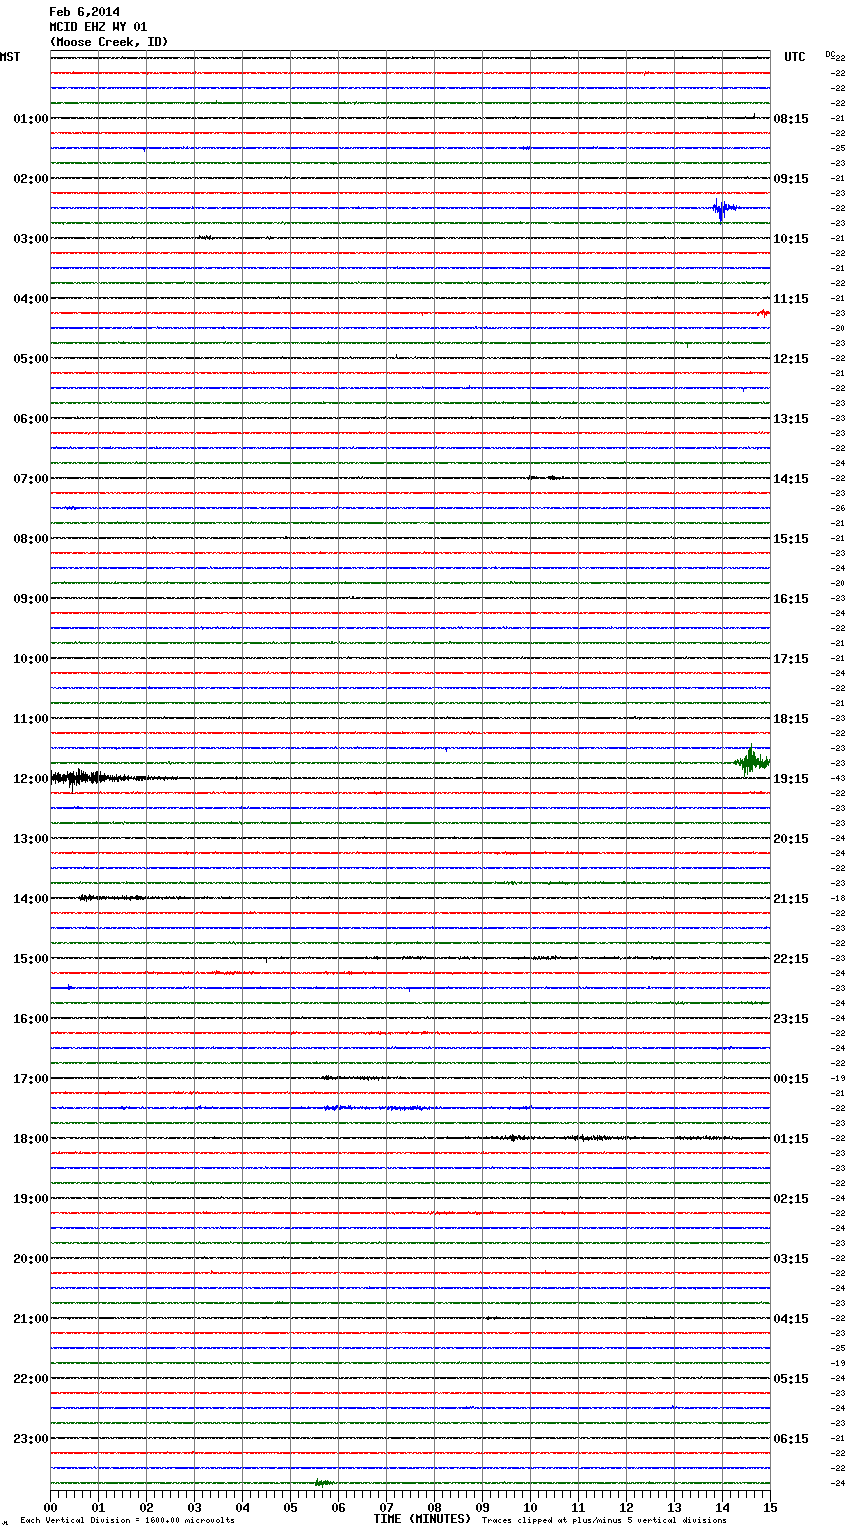Click the "22:00" MST hour label
Screen dimensions: 850x1534
(31, 1379)
